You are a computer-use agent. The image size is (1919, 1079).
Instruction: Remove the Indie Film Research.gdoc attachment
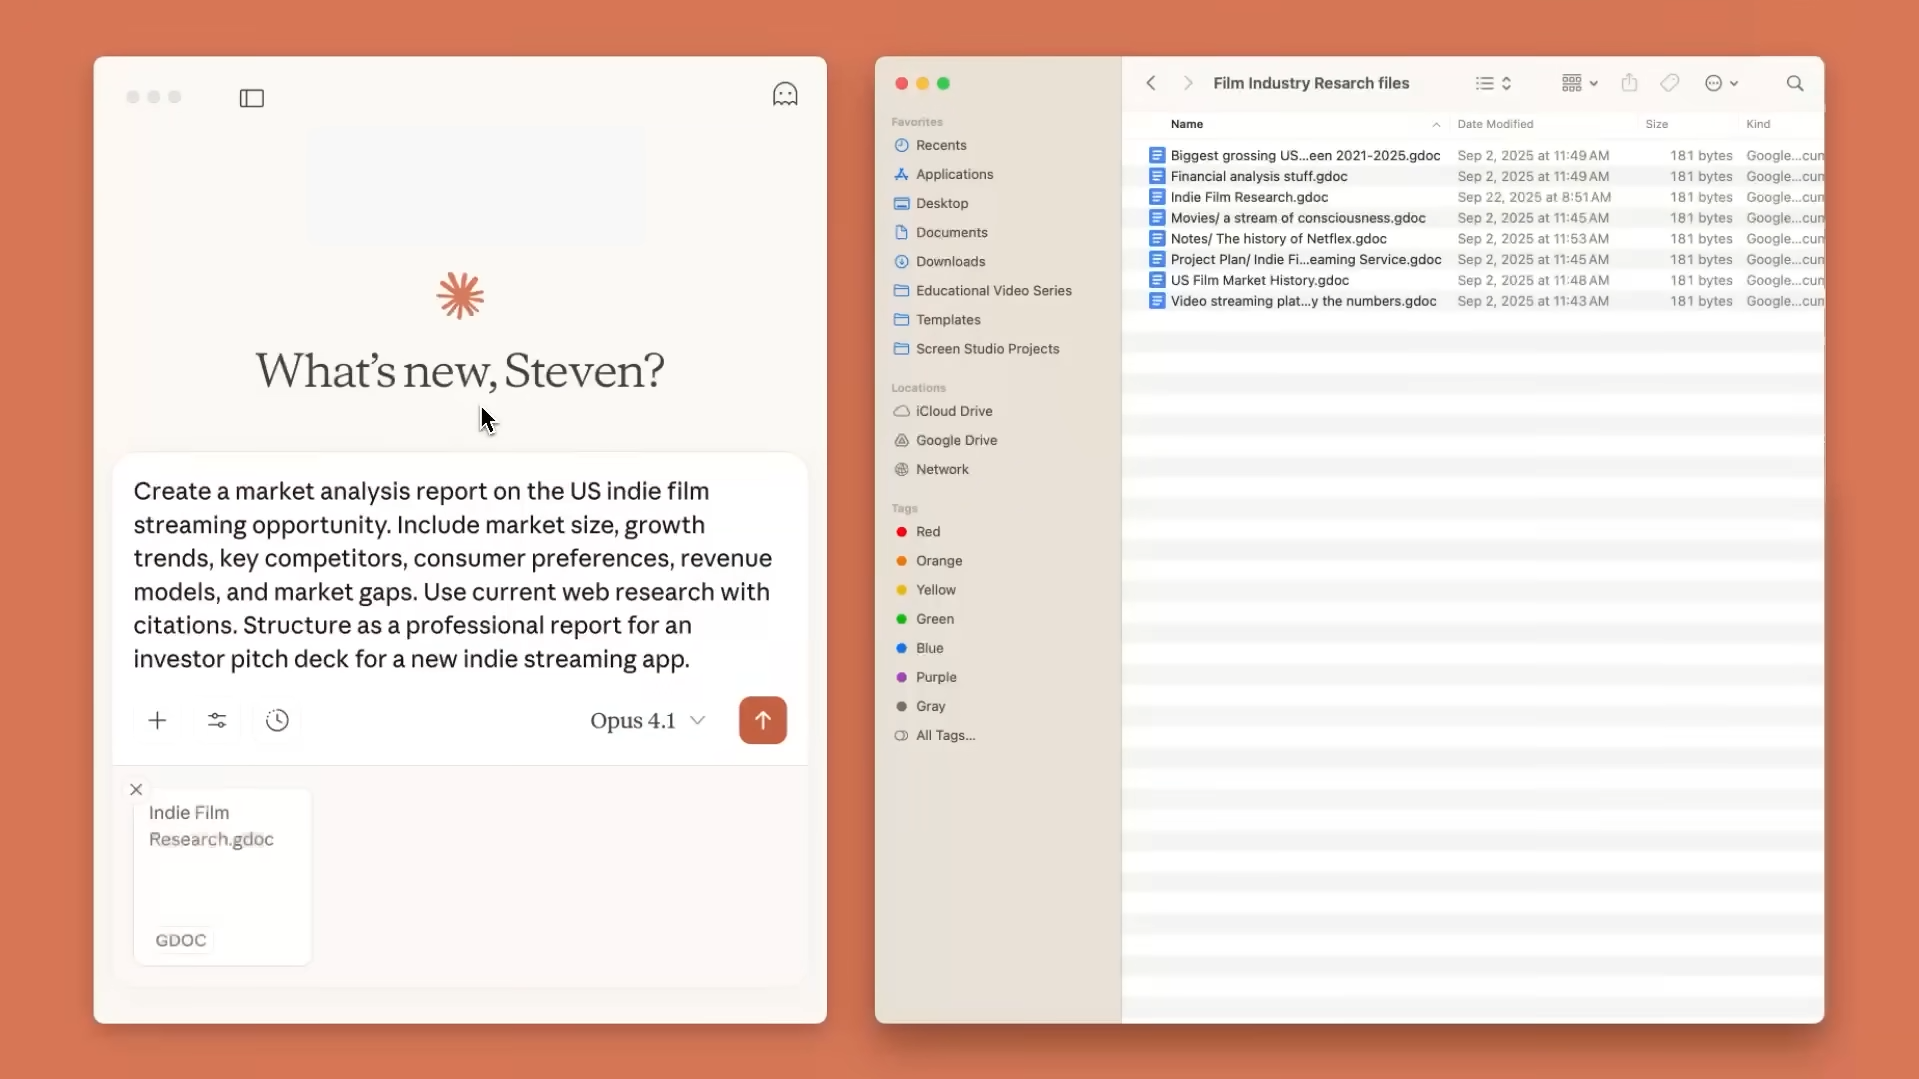(136, 790)
